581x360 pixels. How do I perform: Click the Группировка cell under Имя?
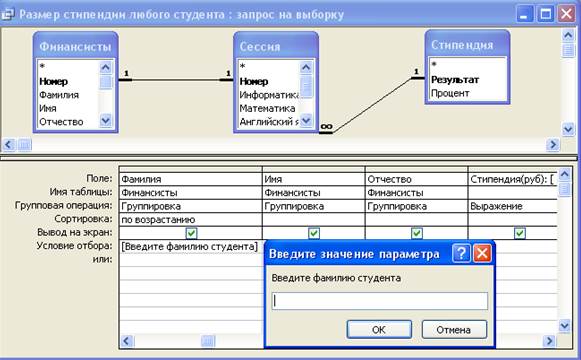point(313,206)
